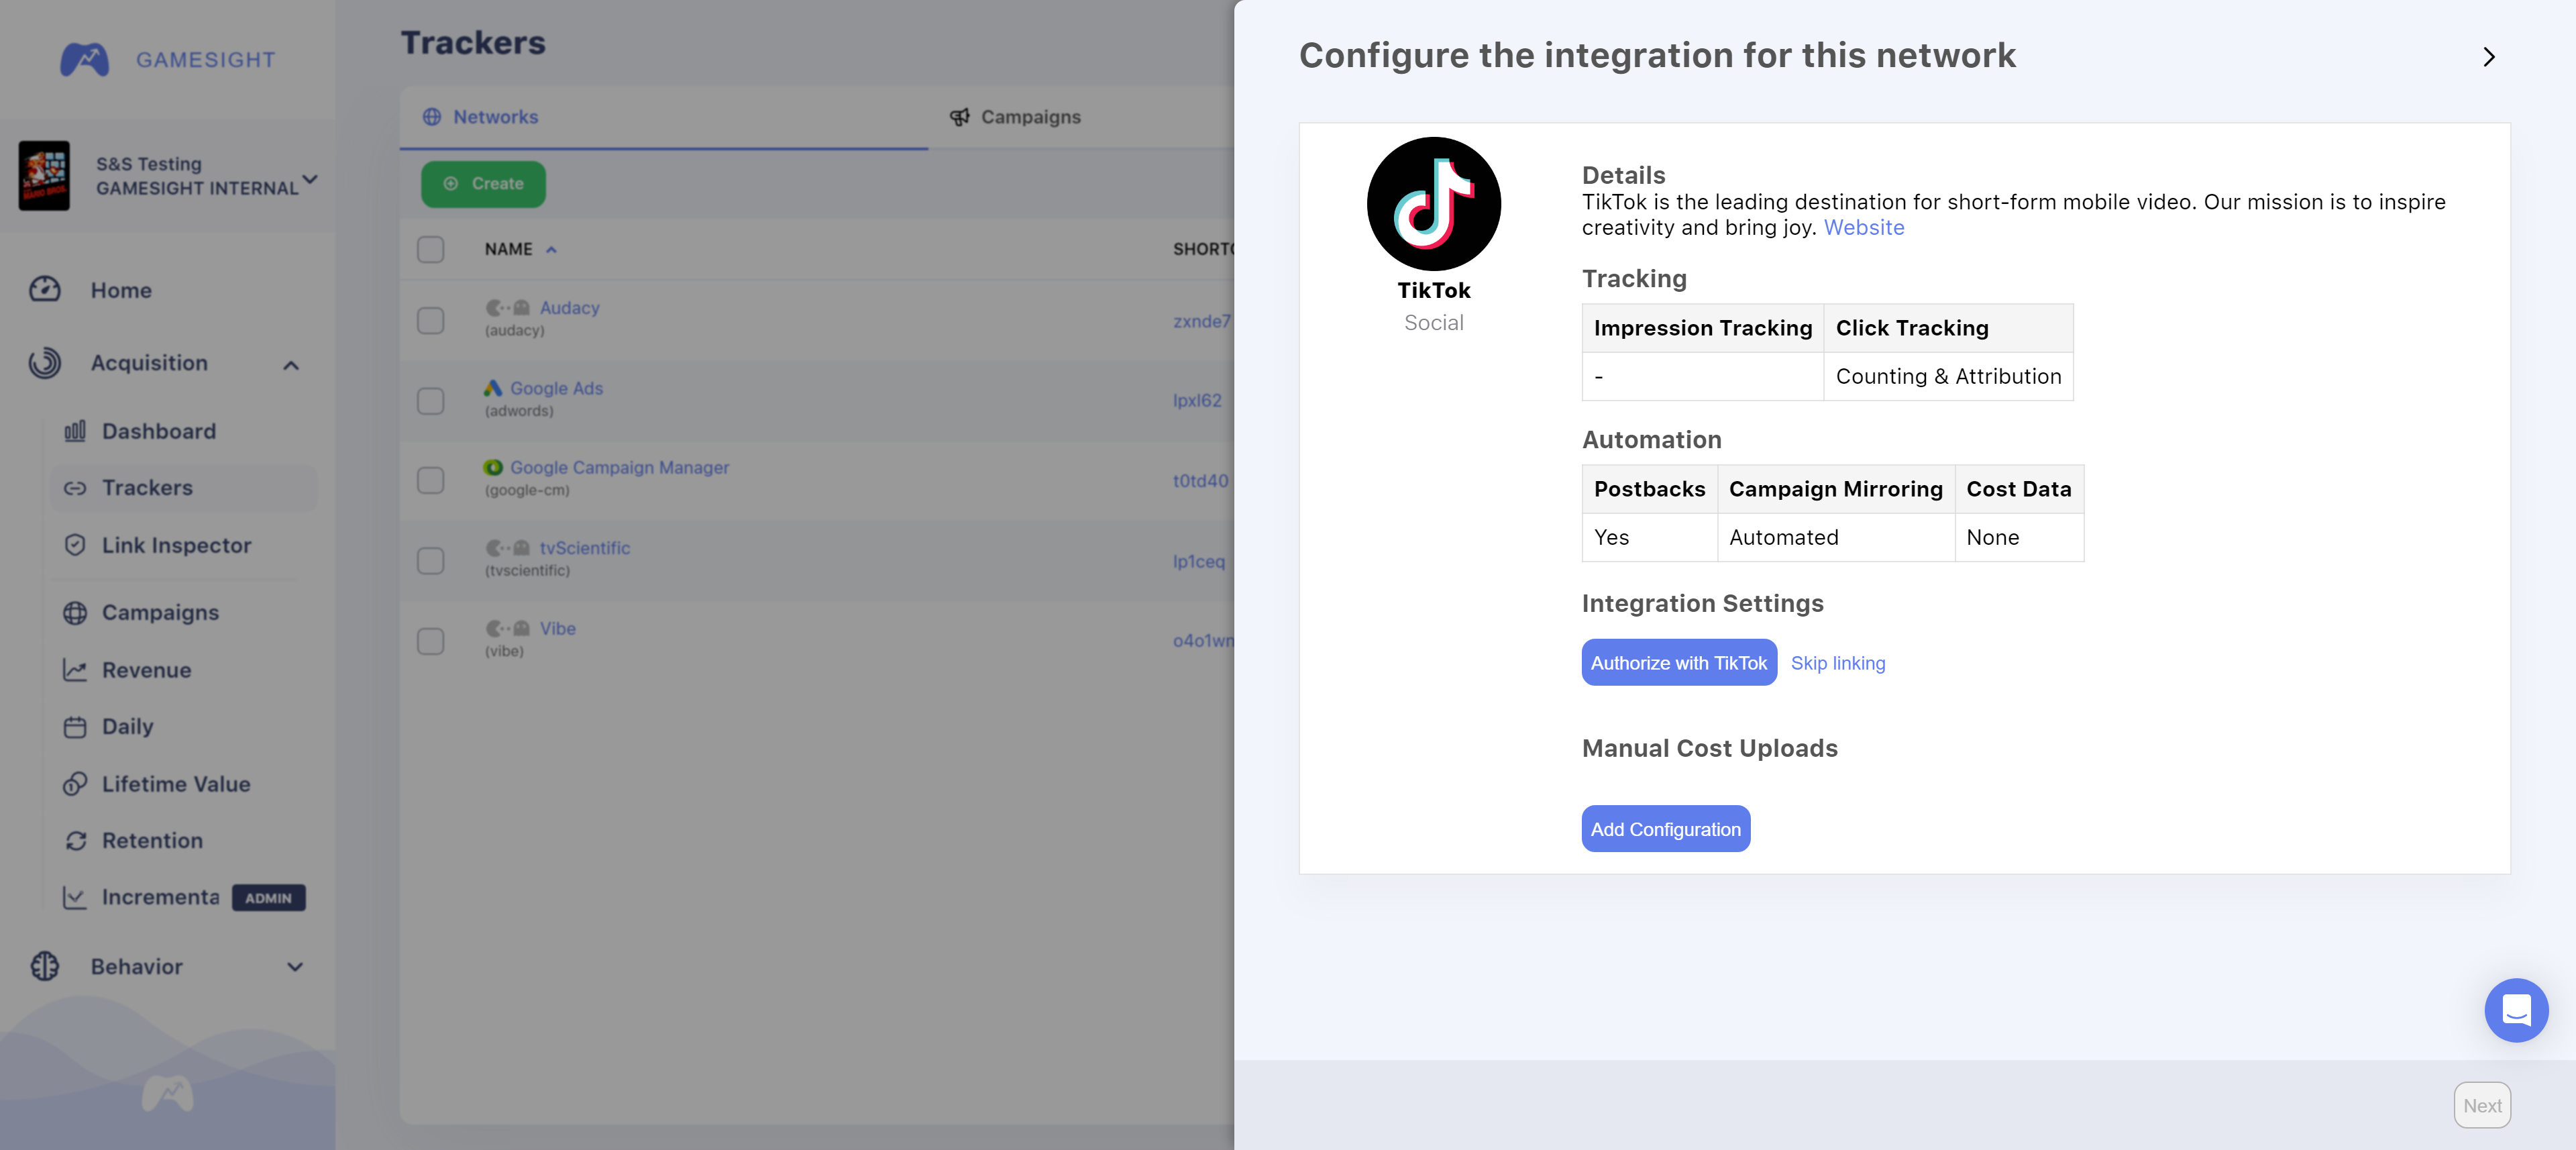Click the Incrementa chart icon

point(75,897)
